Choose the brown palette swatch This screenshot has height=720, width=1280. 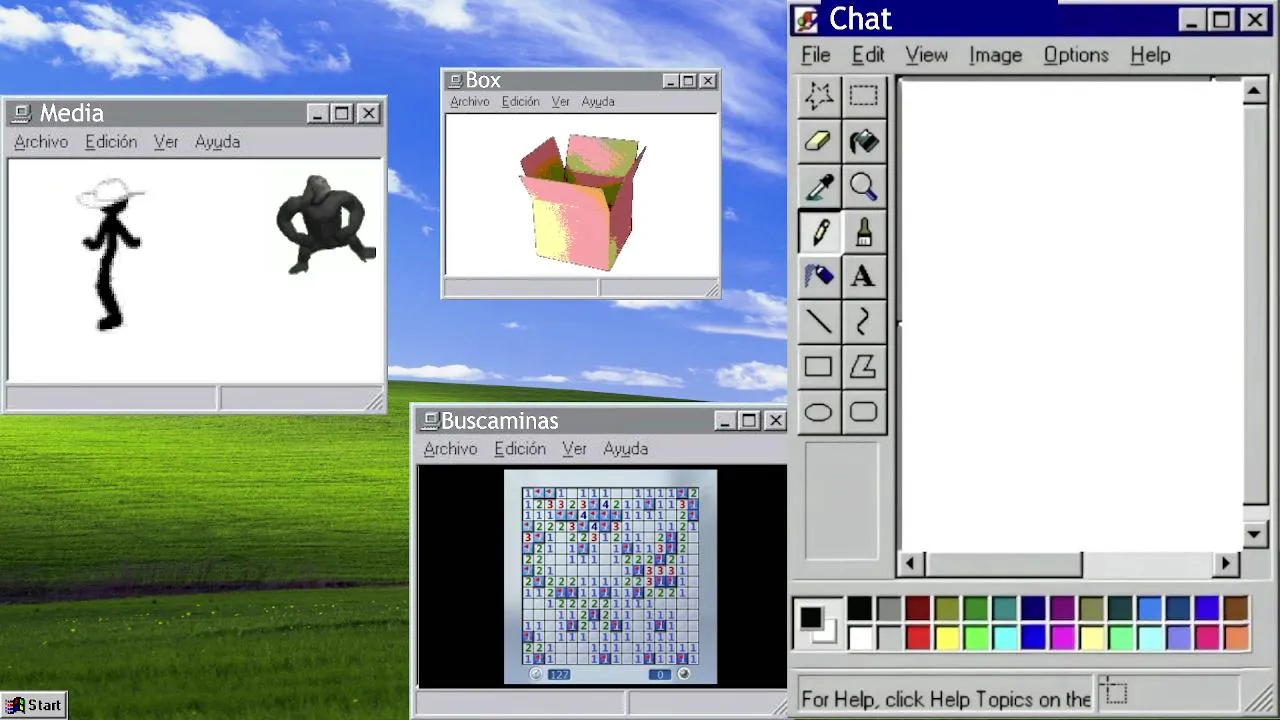coord(1236,609)
